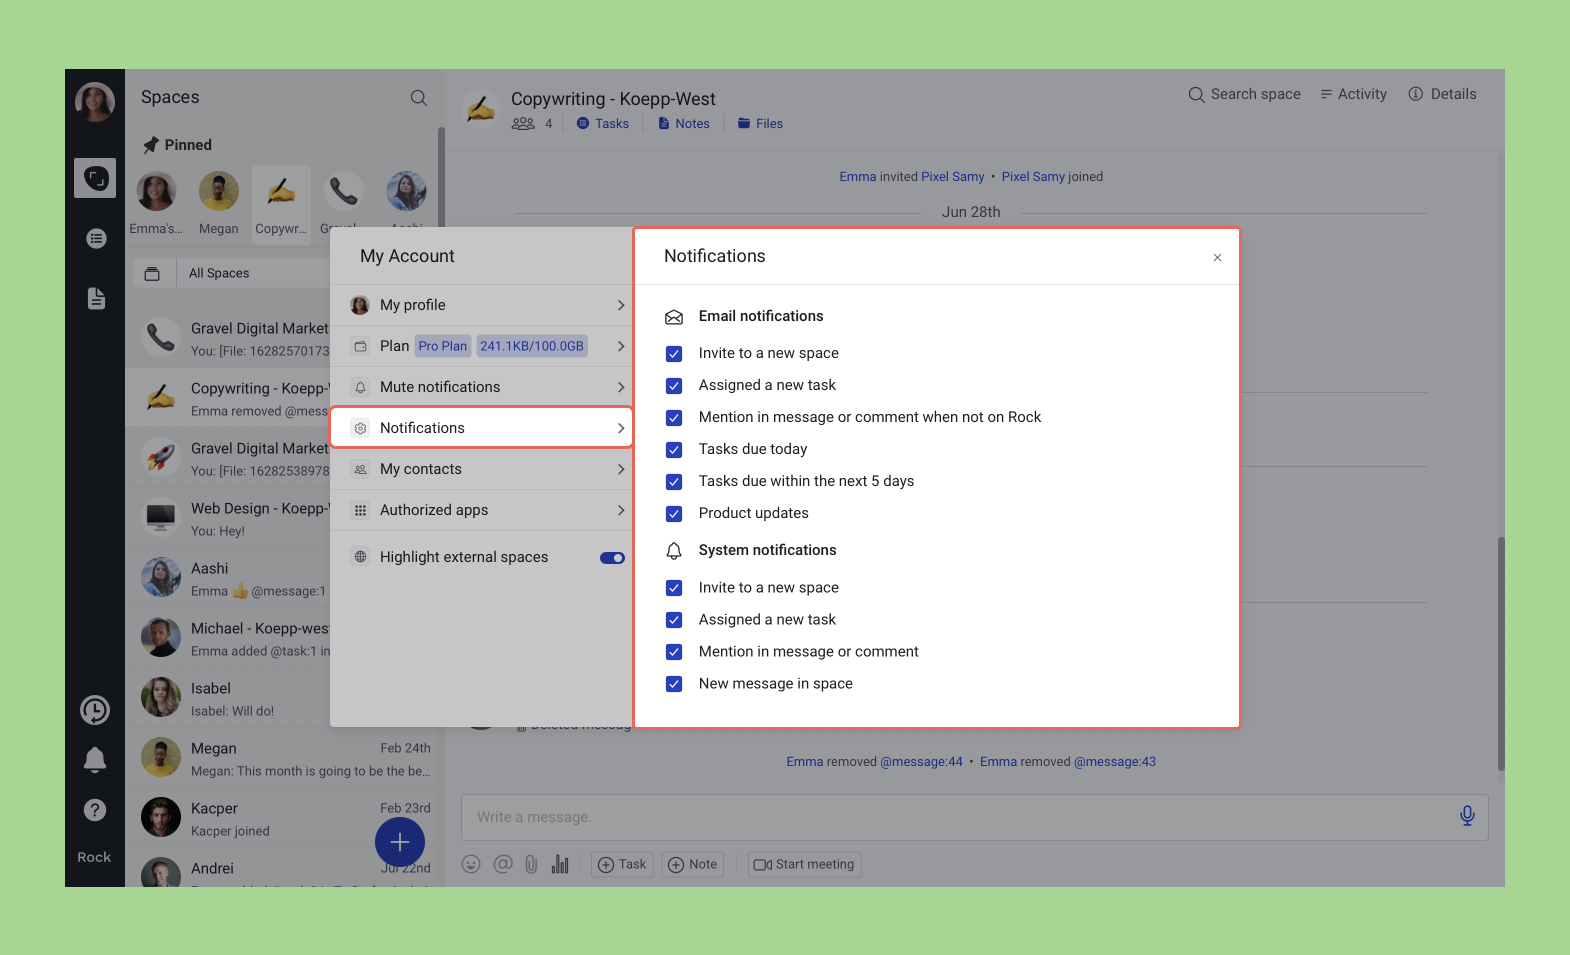
Task: Disable New message in space notification
Action: click(674, 684)
